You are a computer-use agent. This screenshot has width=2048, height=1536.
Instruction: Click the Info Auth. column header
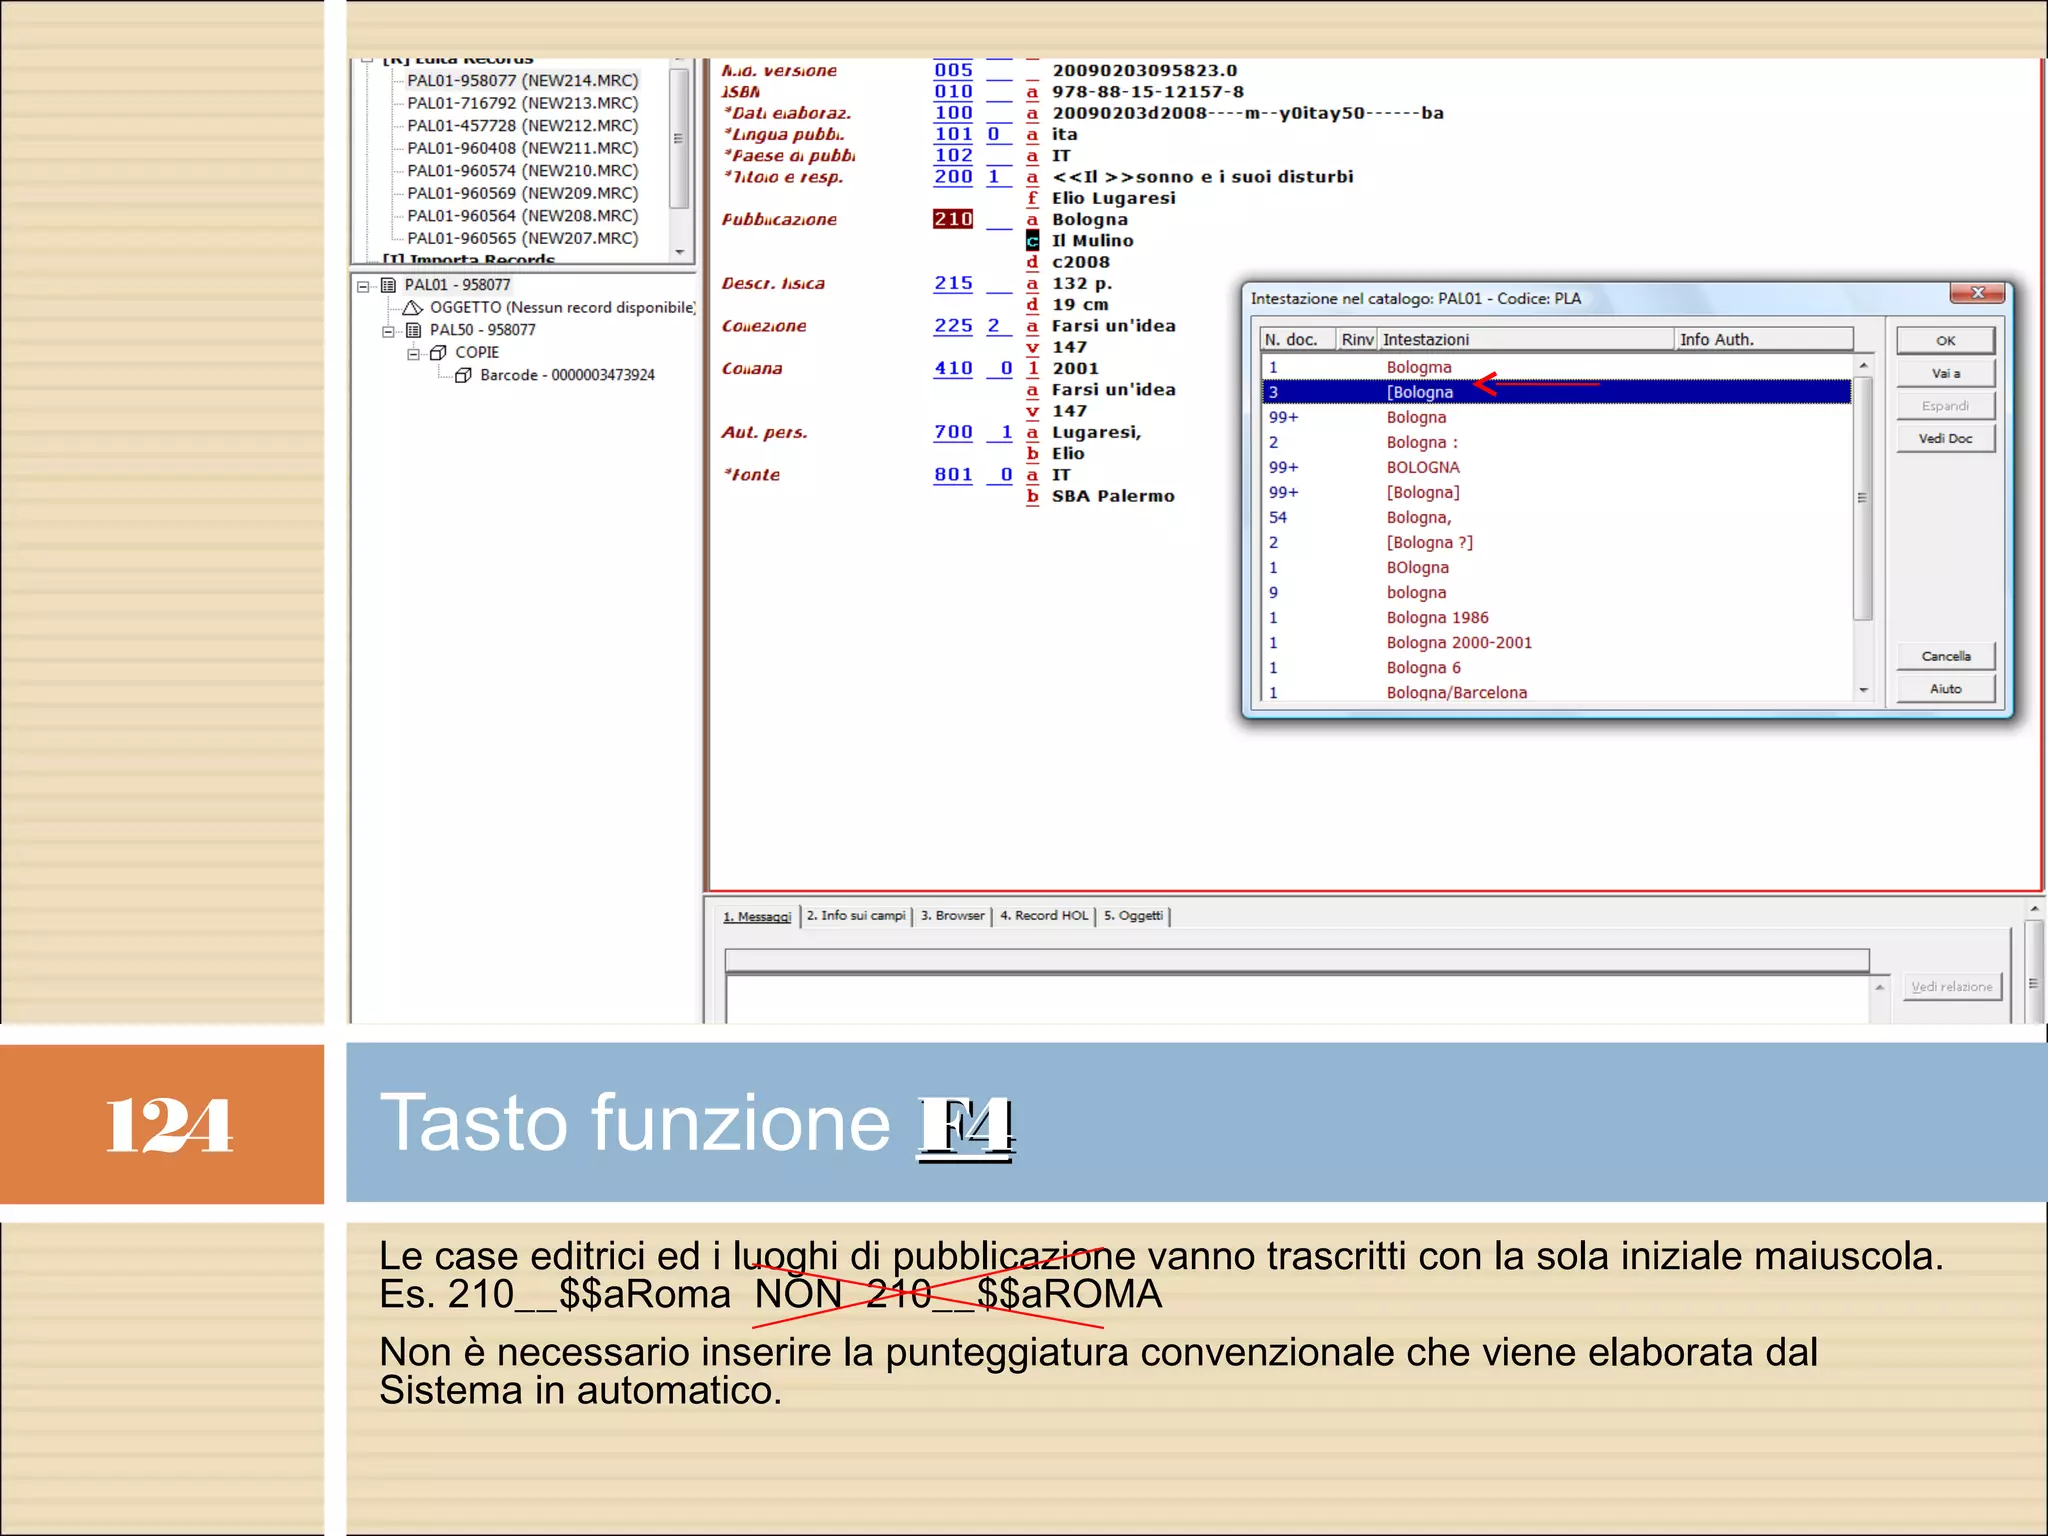click(x=1764, y=340)
